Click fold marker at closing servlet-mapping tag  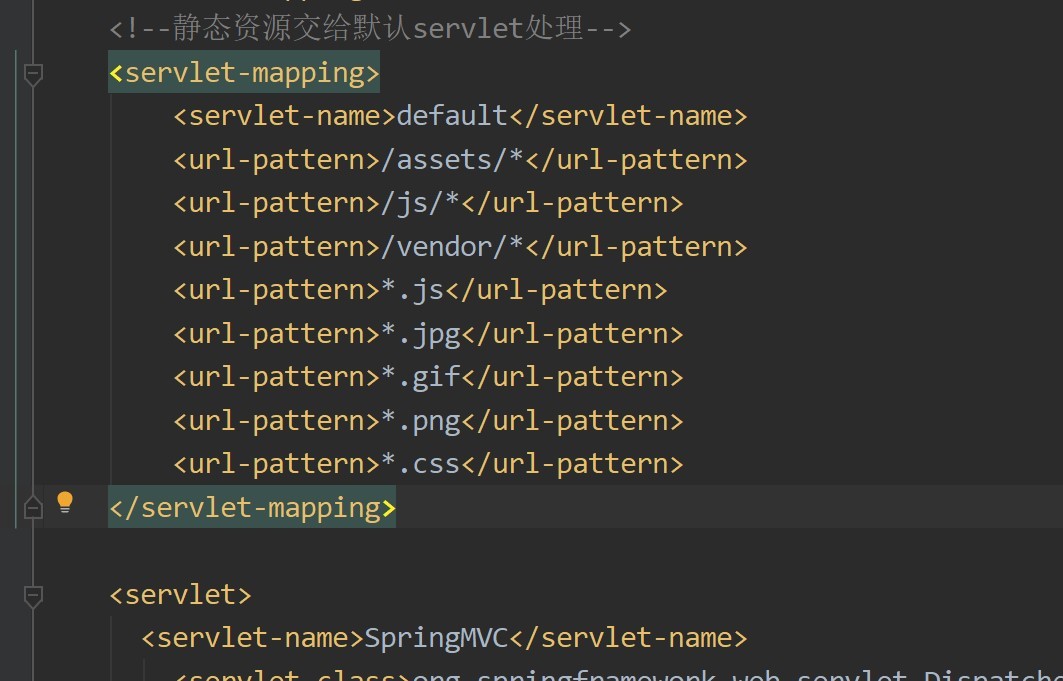pyautogui.click(x=33, y=508)
